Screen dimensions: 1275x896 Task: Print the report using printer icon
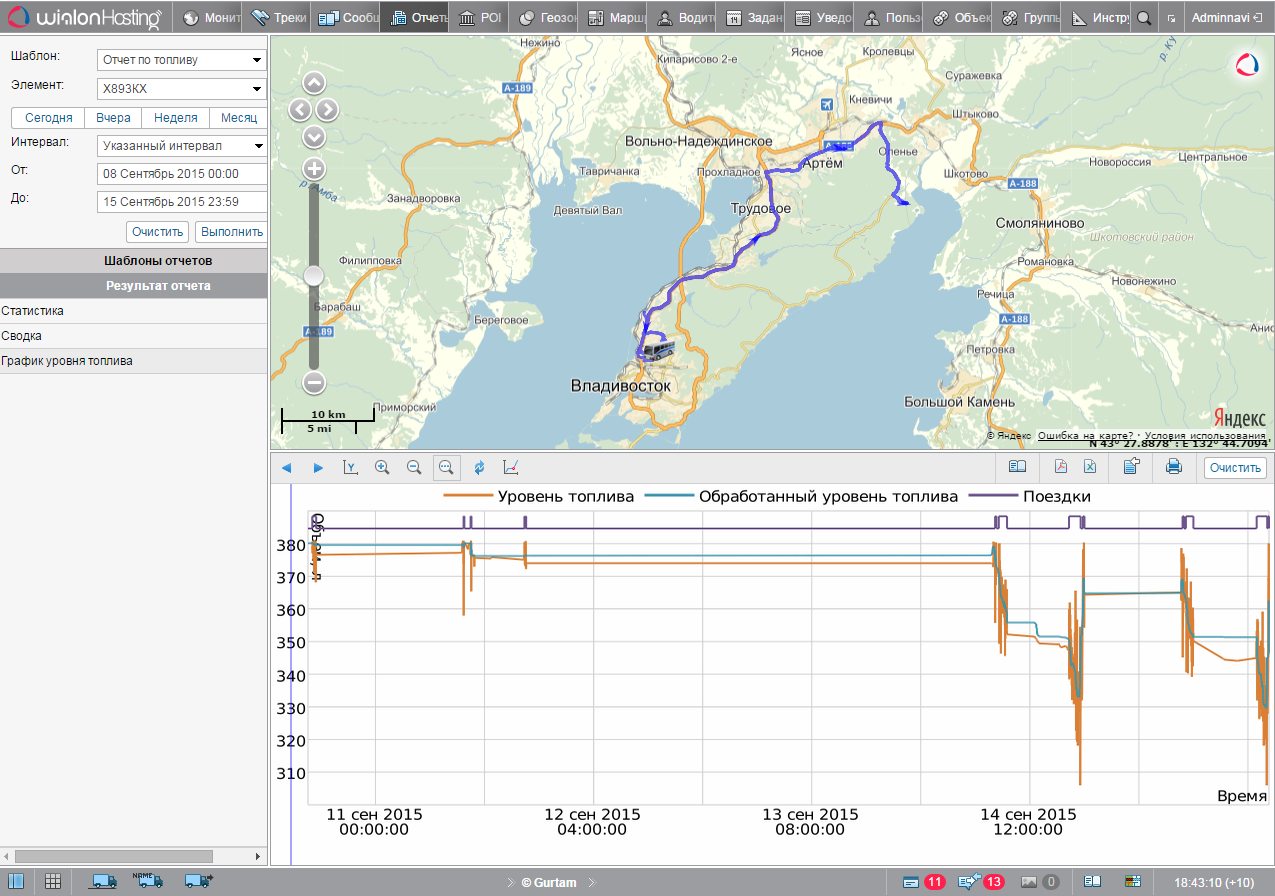(x=1174, y=467)
